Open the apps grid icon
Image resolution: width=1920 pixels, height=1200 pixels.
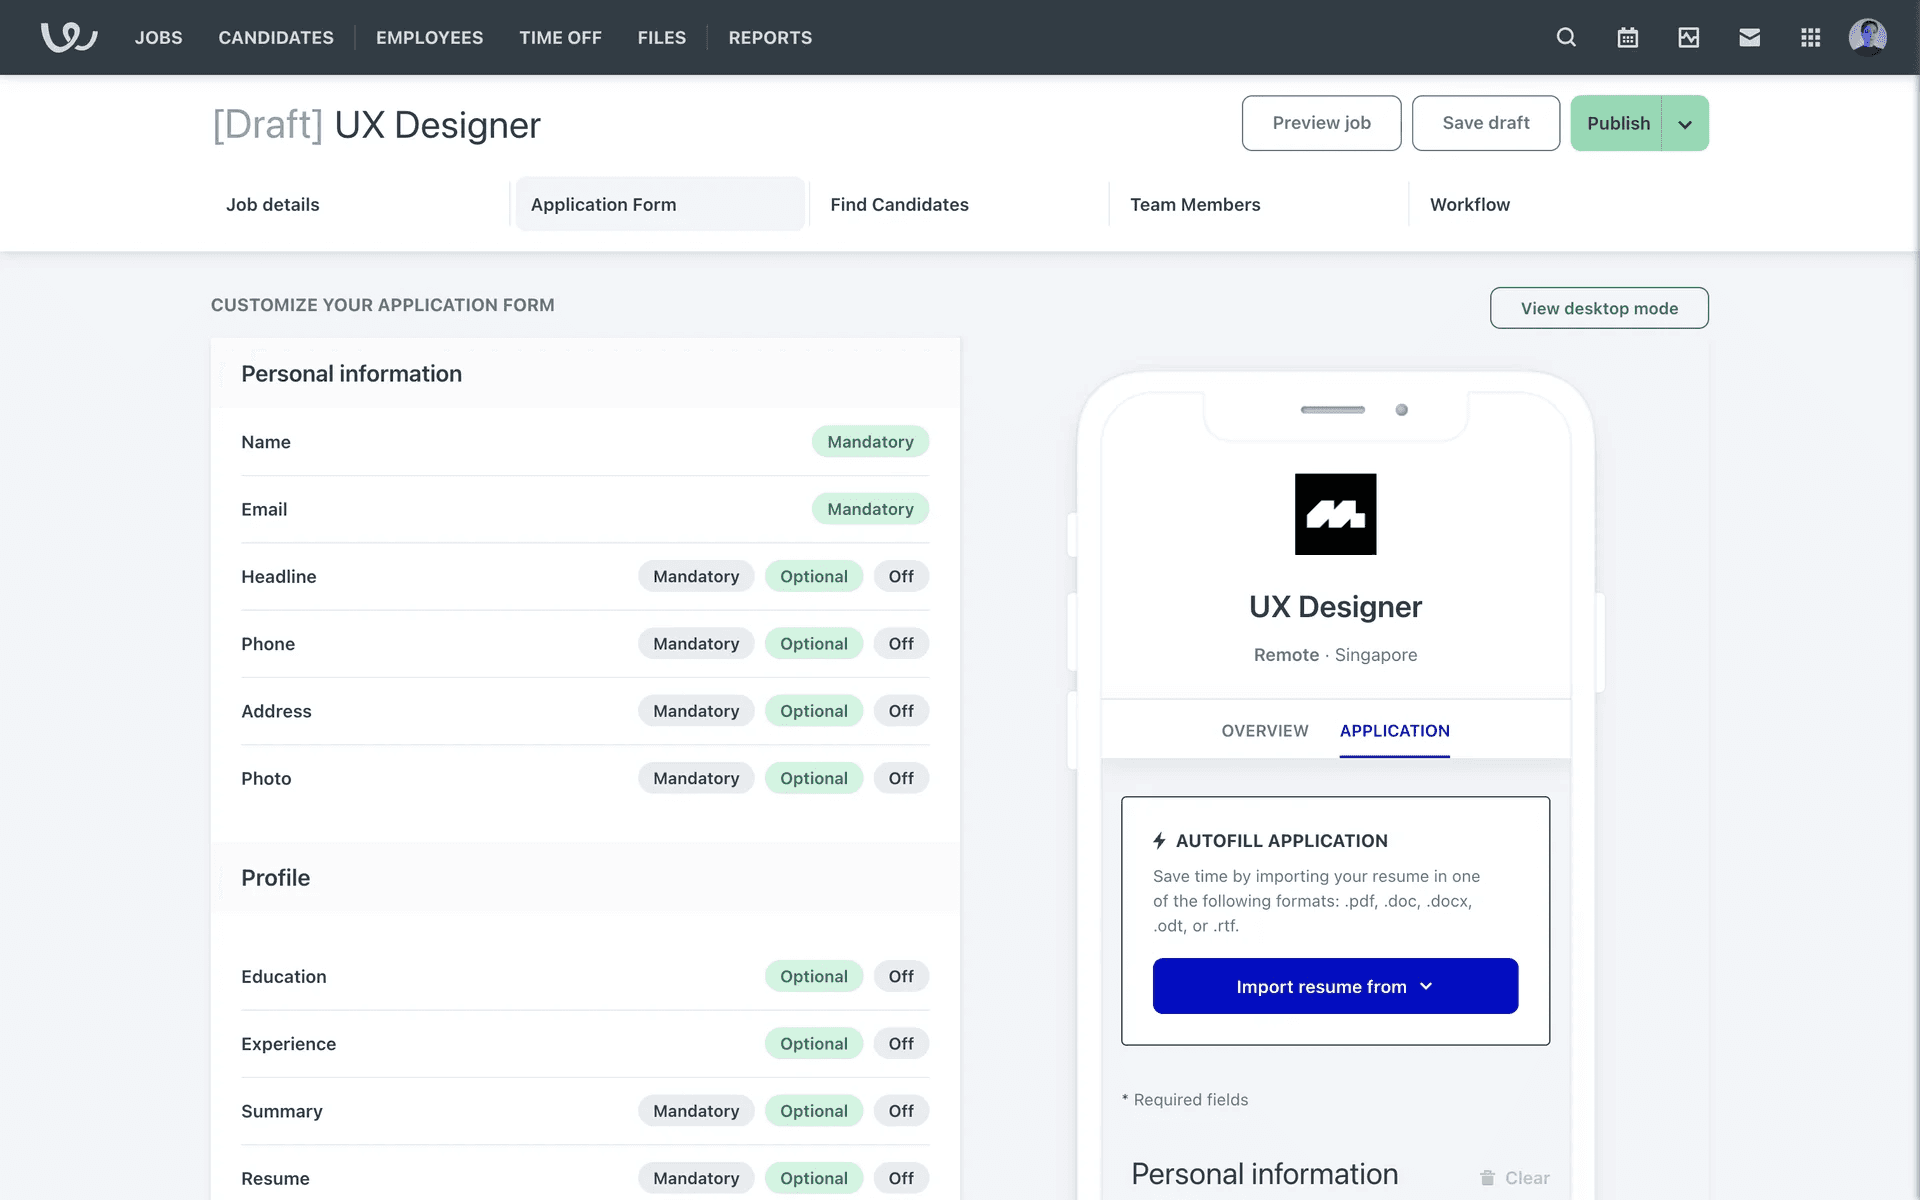point(1810,37)
